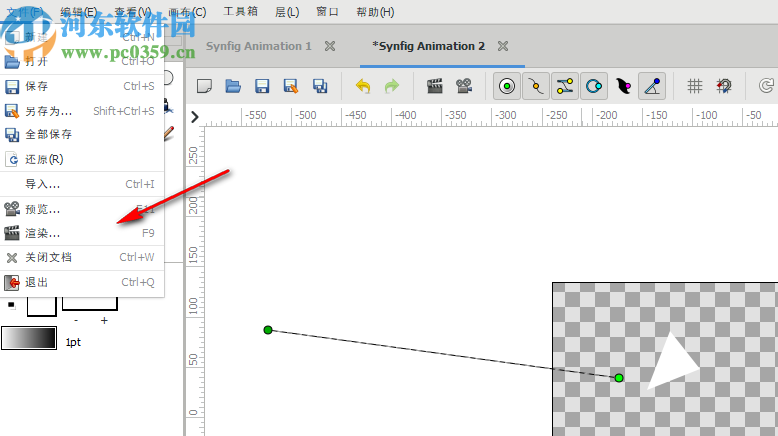Image resolution: width=778 pixels, height=436 pixels.
Task: Choose 关闭文档 menu entry
Action: coord(82,257)
